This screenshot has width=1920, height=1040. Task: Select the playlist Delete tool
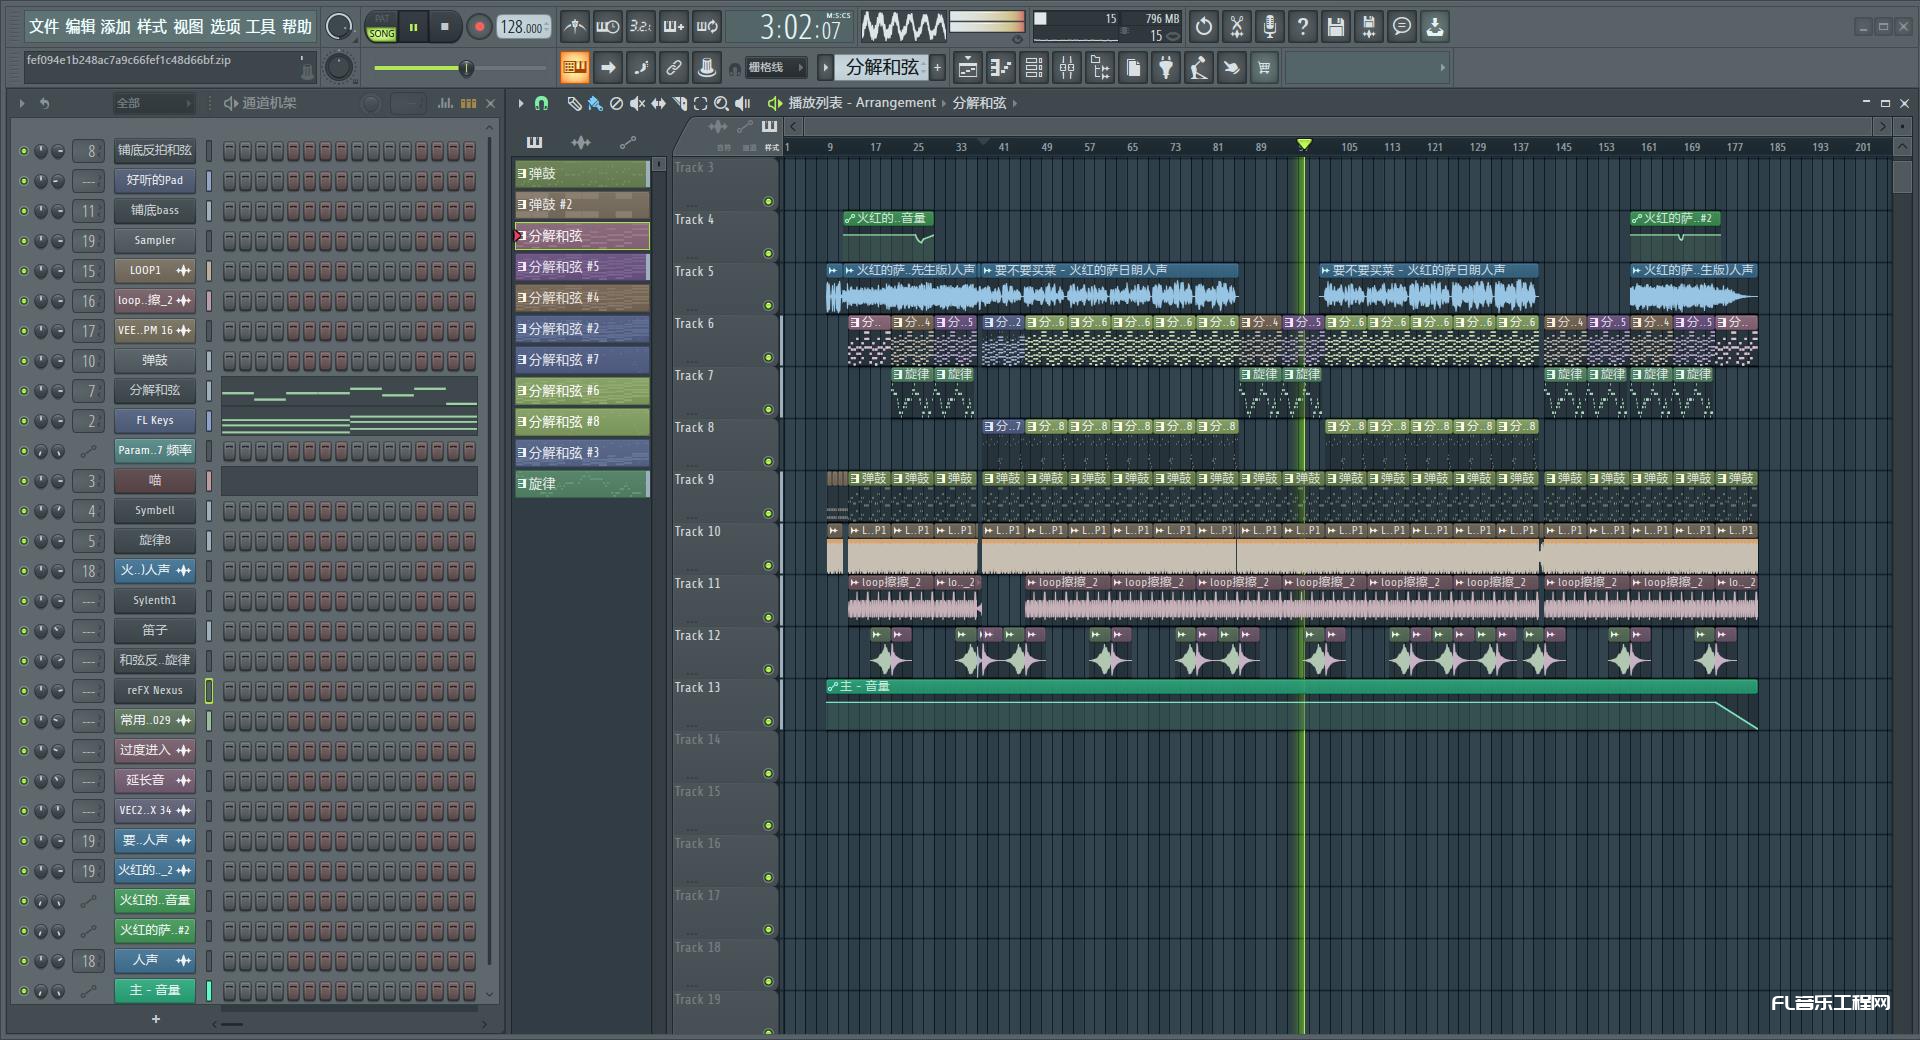pyautogui.click(x=616, y=103)
